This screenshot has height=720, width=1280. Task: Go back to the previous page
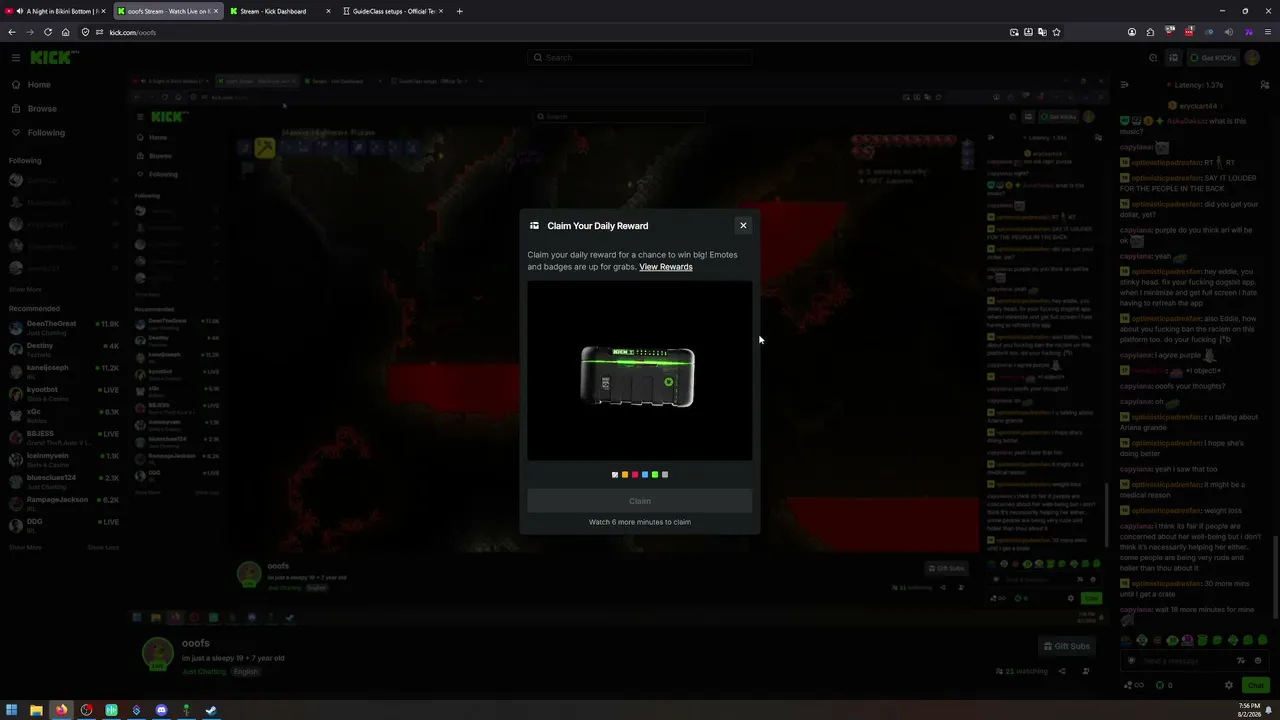pos(12,32)
